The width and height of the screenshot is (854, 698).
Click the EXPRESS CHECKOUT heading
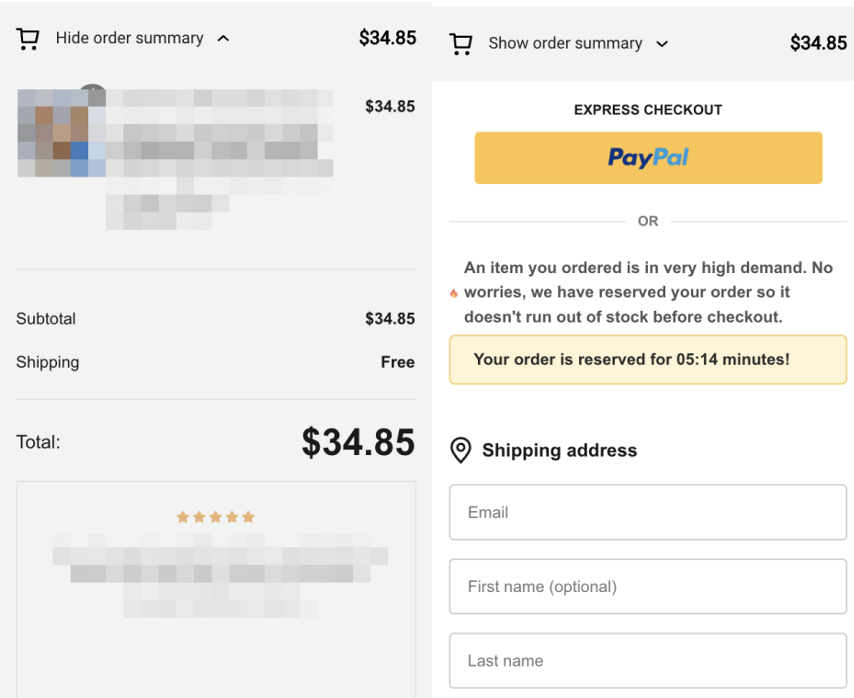[x=648, y=110]
